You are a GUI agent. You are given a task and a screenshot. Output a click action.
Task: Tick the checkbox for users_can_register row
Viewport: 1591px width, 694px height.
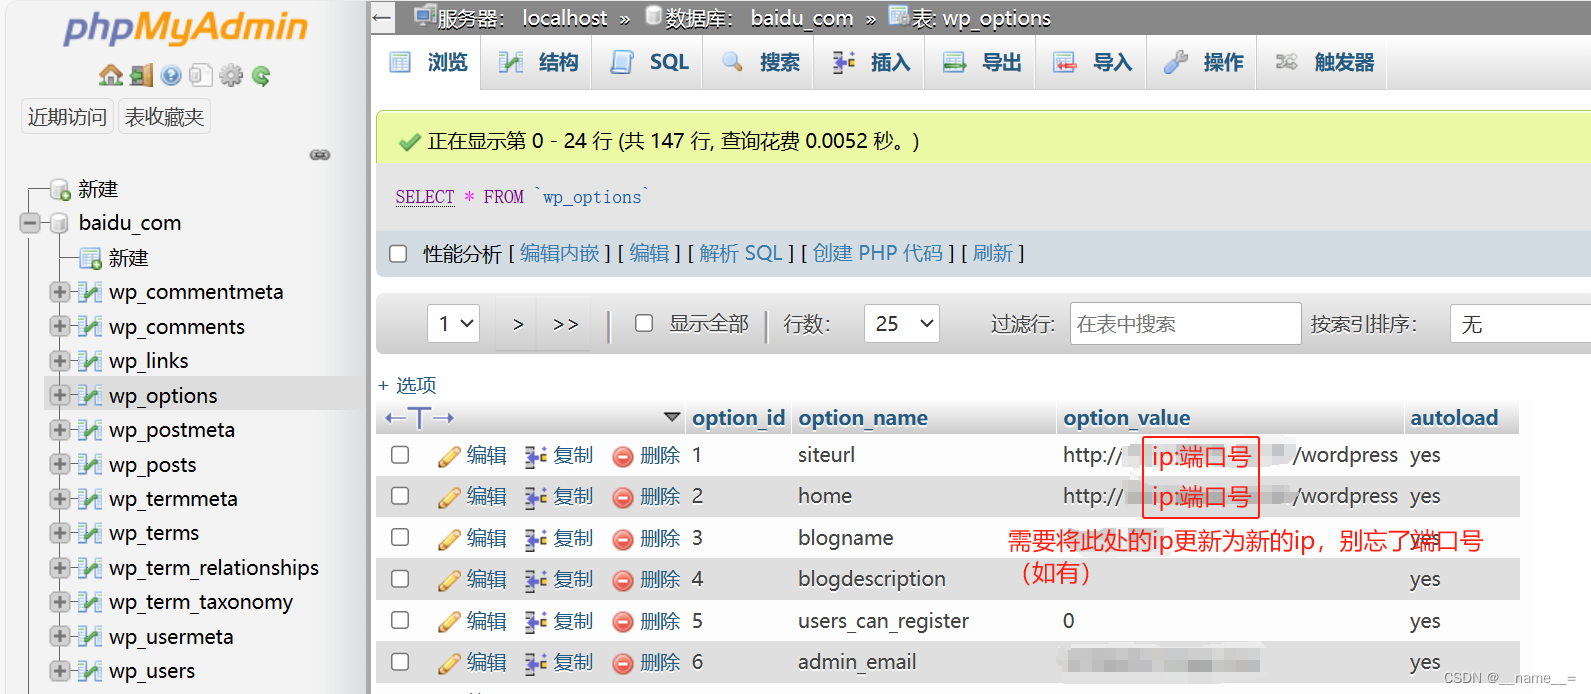click(x=400, y=621)
